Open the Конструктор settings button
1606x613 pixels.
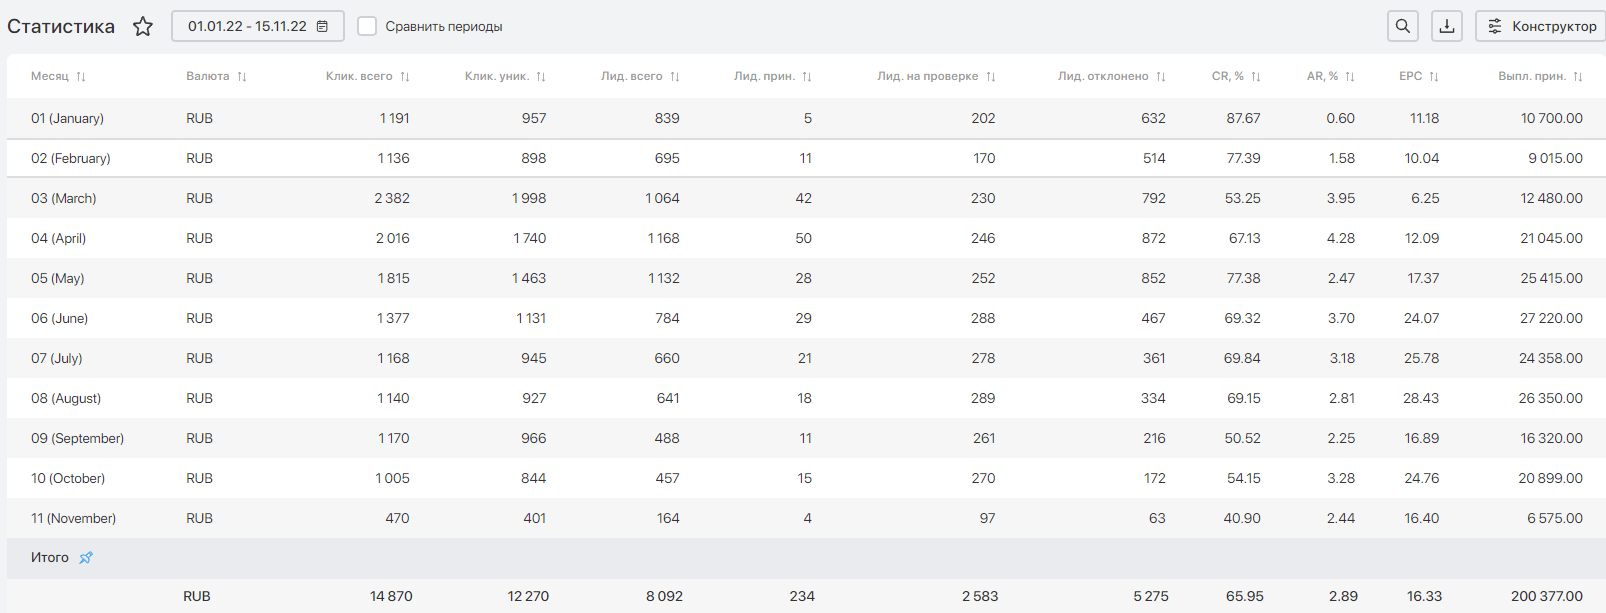click(x=1540, y=27)
